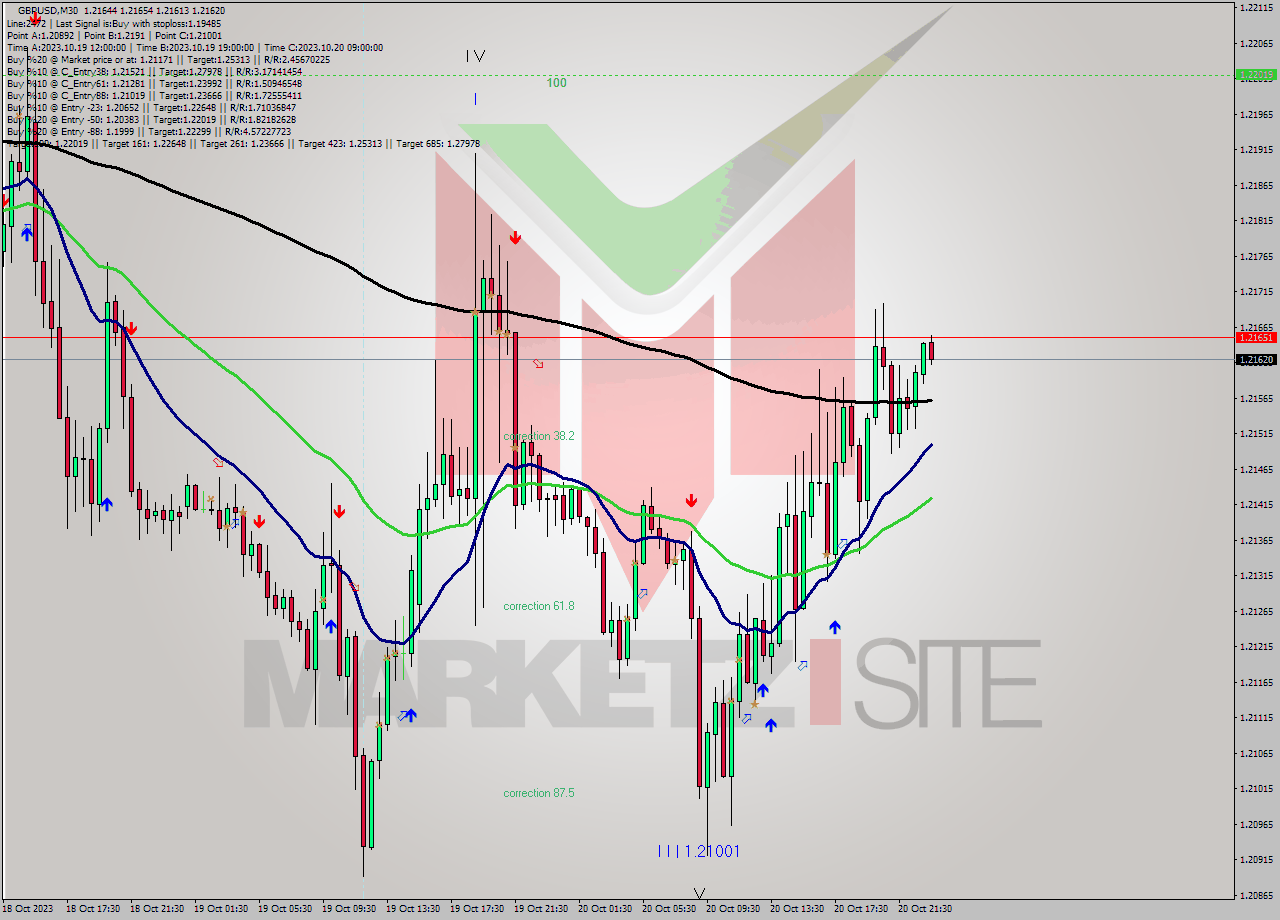Click the 1.22115 price axis label
1280x920 pixels.
tap(1257, 7)
